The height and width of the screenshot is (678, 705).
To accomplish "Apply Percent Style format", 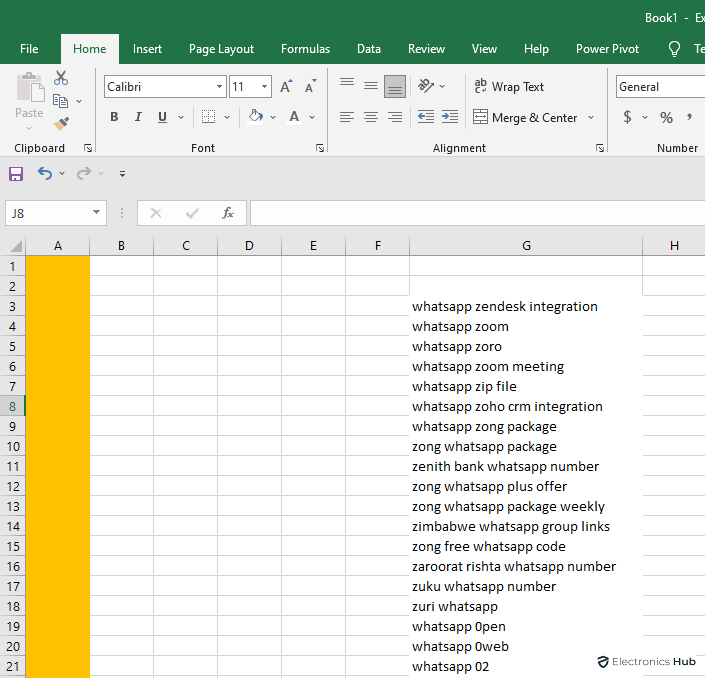I will [666, 117].
